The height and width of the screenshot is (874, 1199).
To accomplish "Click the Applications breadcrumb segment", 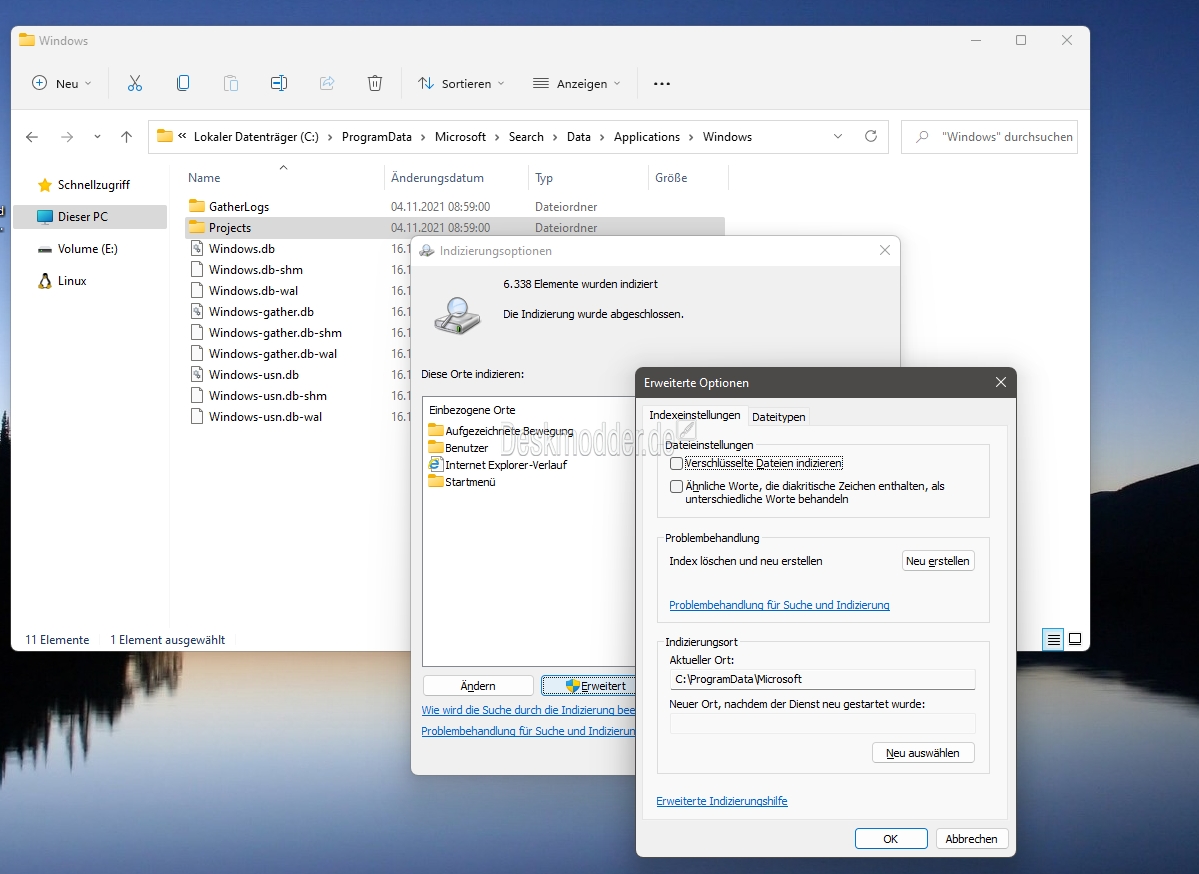I will [647, 137].
